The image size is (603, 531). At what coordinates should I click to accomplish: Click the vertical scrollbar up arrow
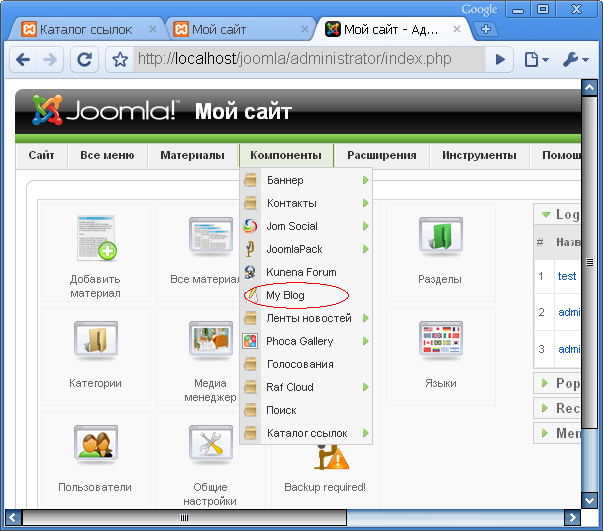click(590, 88)
